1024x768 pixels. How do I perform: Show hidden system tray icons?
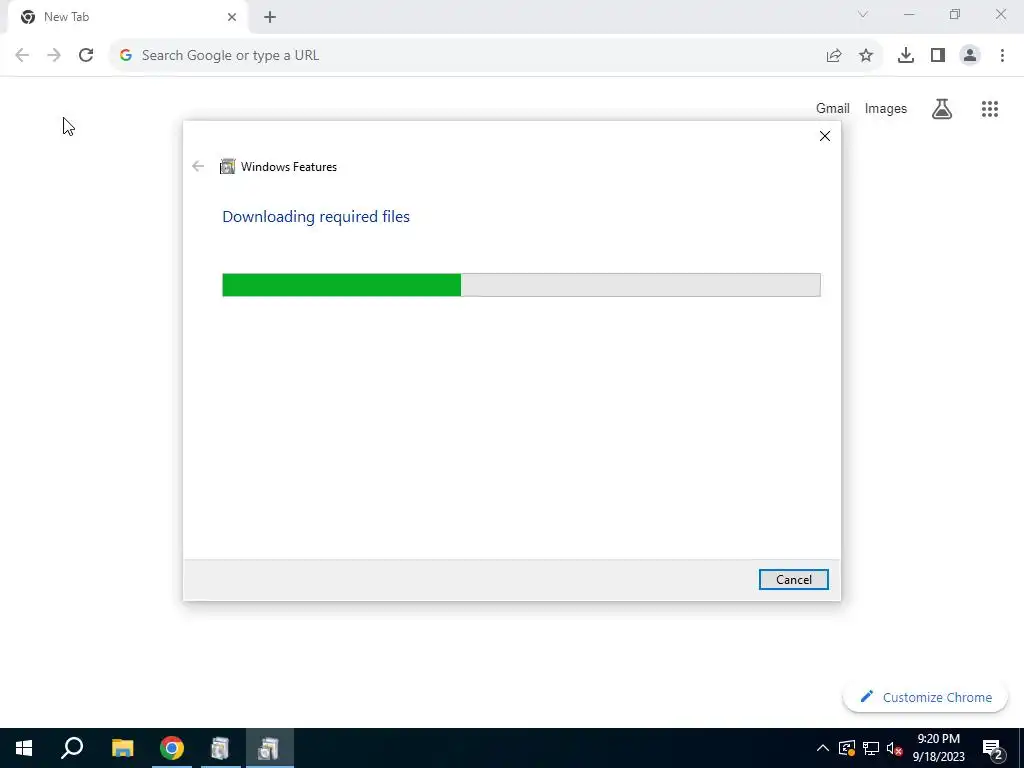coord(823,748)
